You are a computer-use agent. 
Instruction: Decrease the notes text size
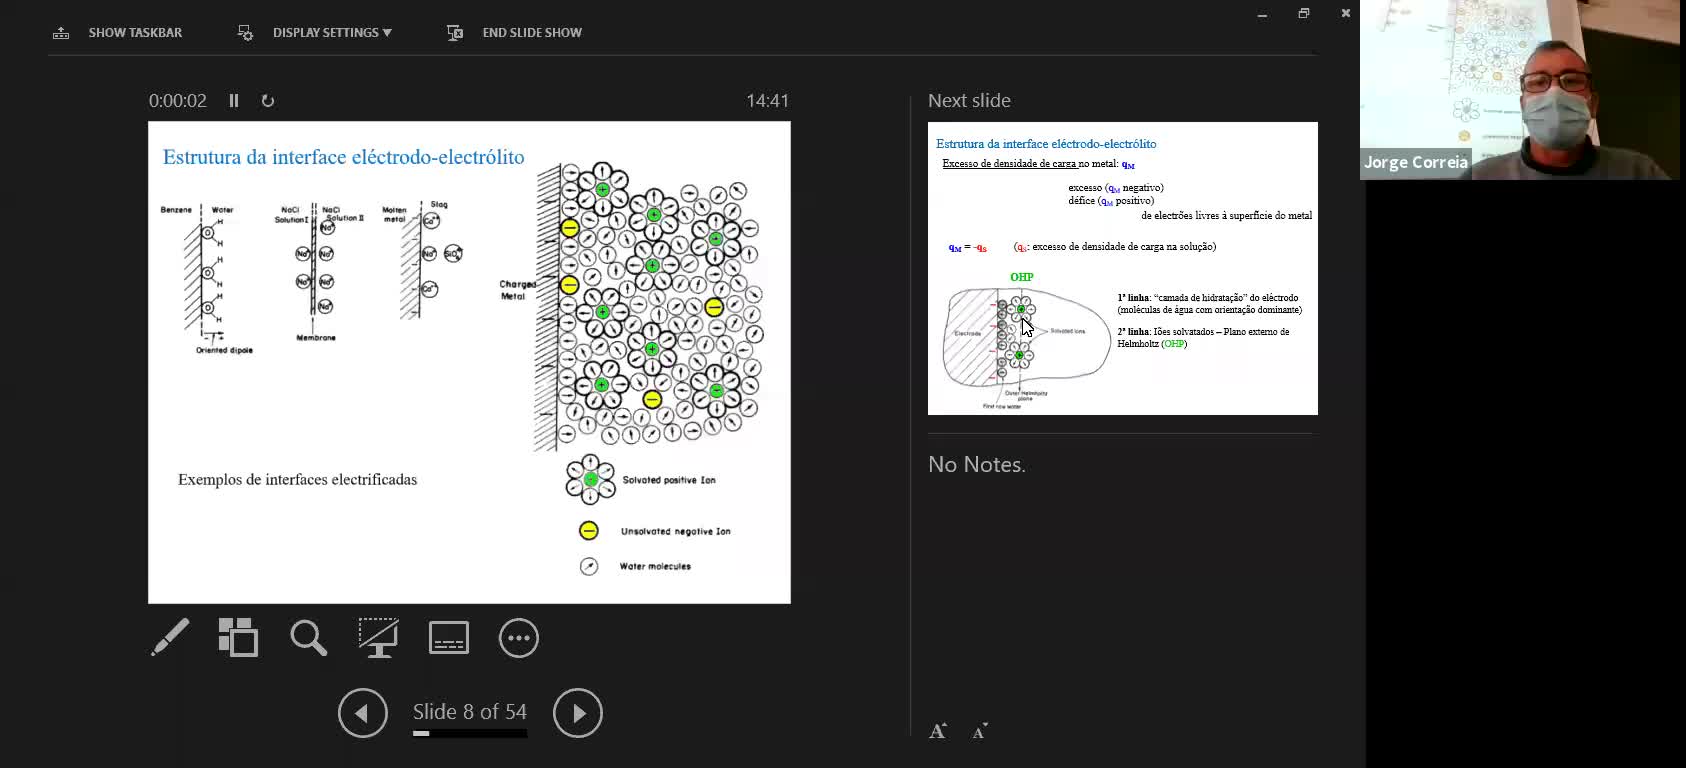980,731
